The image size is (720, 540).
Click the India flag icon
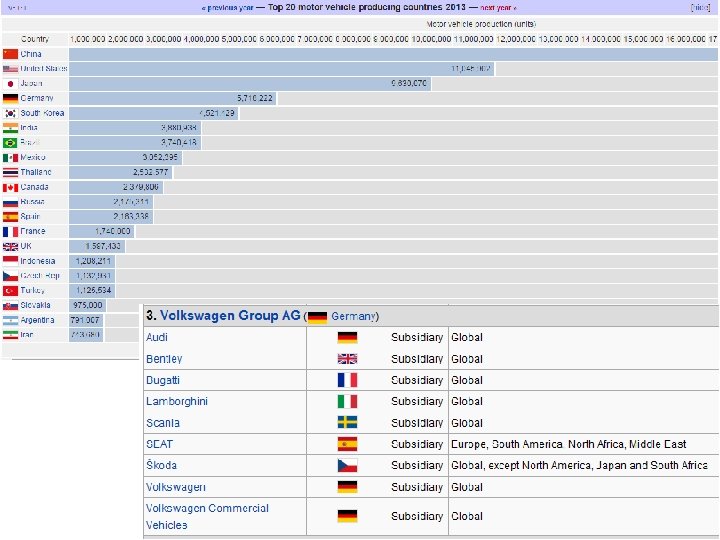click(x=10, y=128)
